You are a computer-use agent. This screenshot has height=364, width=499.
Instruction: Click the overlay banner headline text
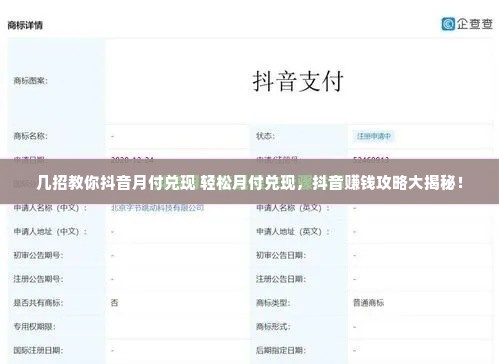click(x=250, y=182)
